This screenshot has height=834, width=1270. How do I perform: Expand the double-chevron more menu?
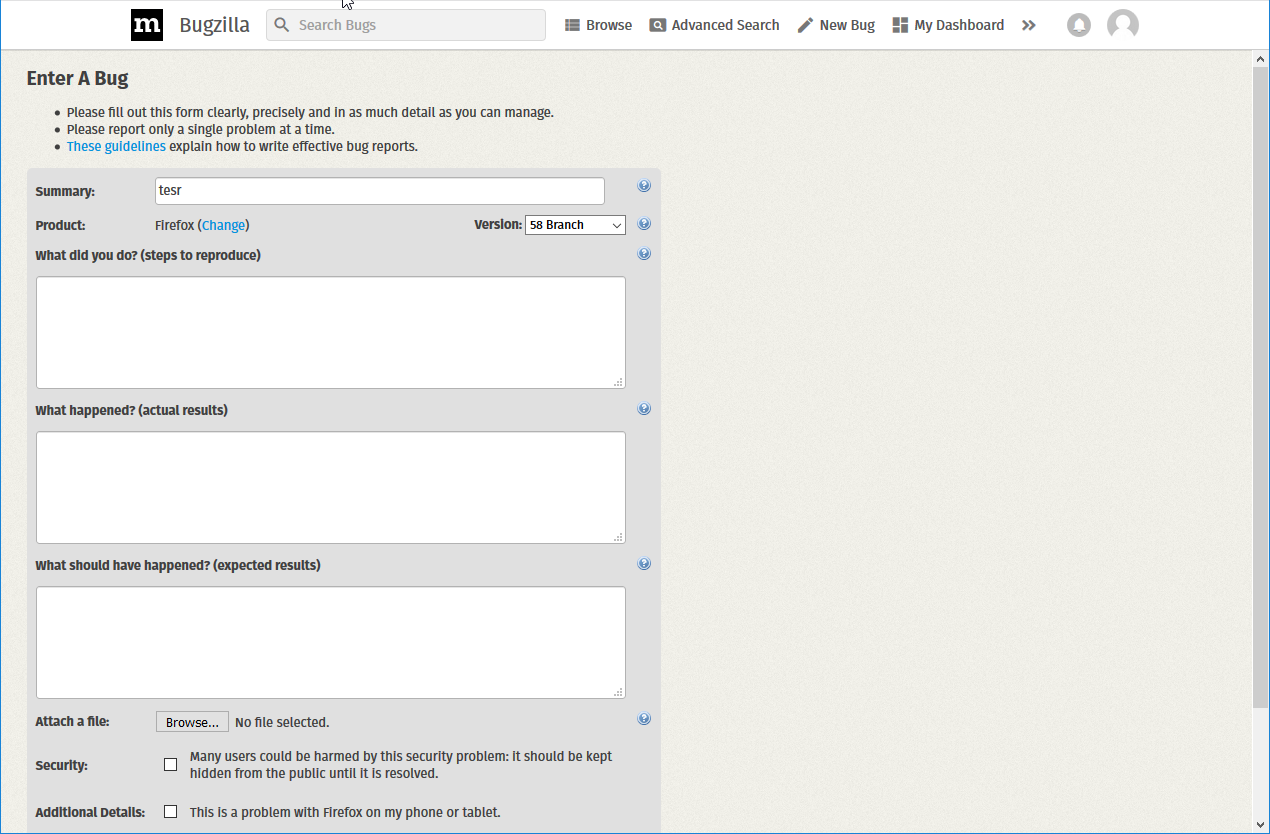(x=1029, y=25)
